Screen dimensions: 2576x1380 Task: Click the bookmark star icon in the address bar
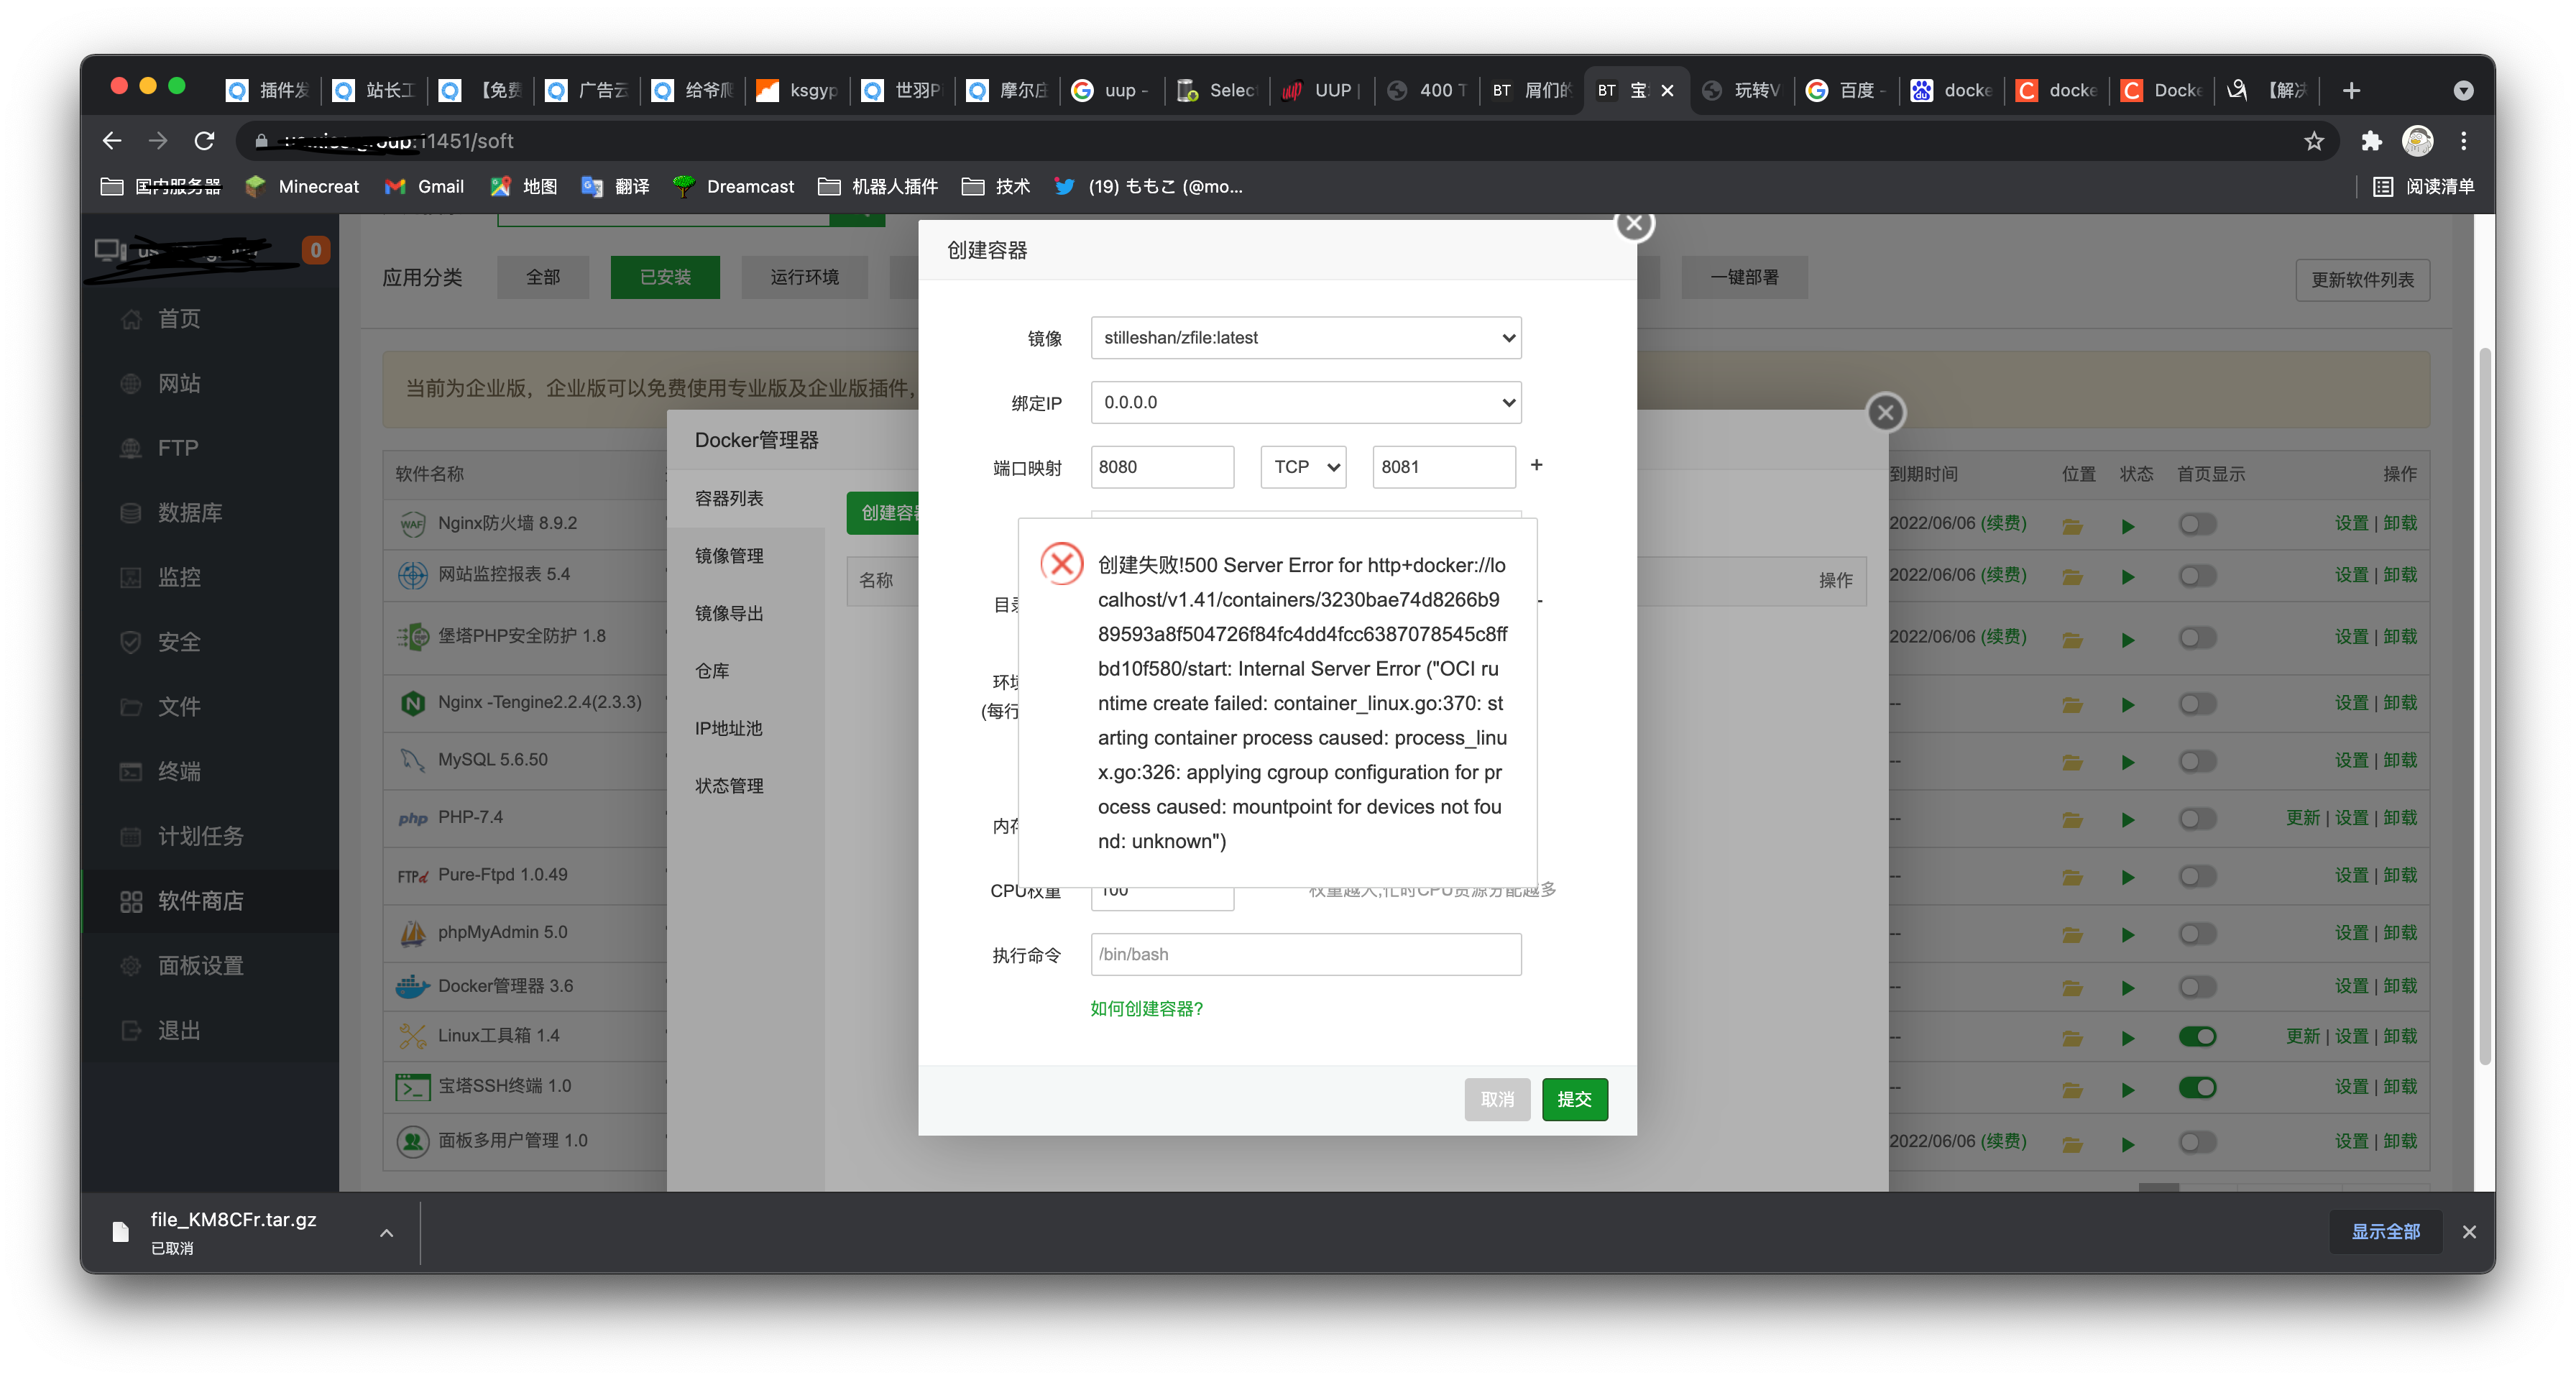click(x=2314, y=141)
